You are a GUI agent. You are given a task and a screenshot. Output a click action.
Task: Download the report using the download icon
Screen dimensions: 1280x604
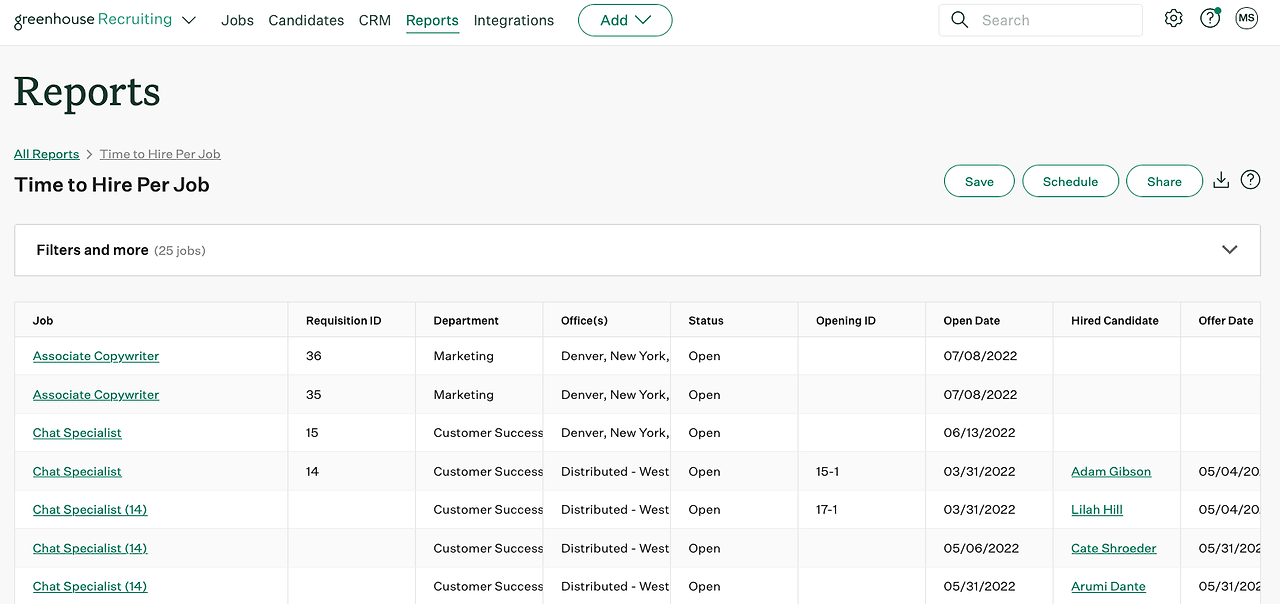1221,180
